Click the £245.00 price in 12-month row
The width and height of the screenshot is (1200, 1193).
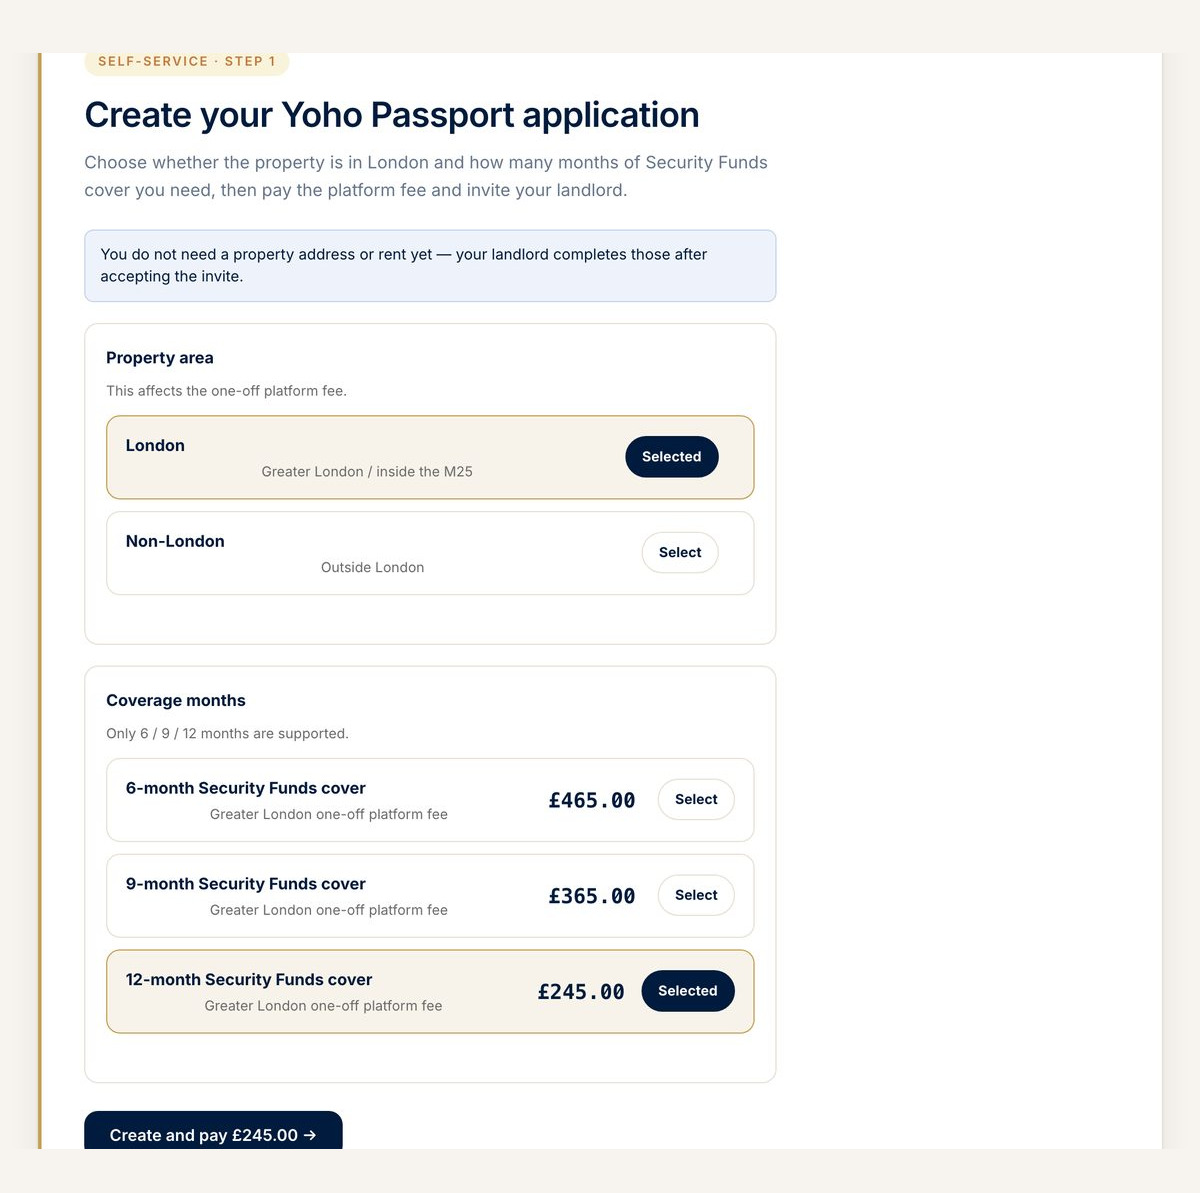[581, 992]
